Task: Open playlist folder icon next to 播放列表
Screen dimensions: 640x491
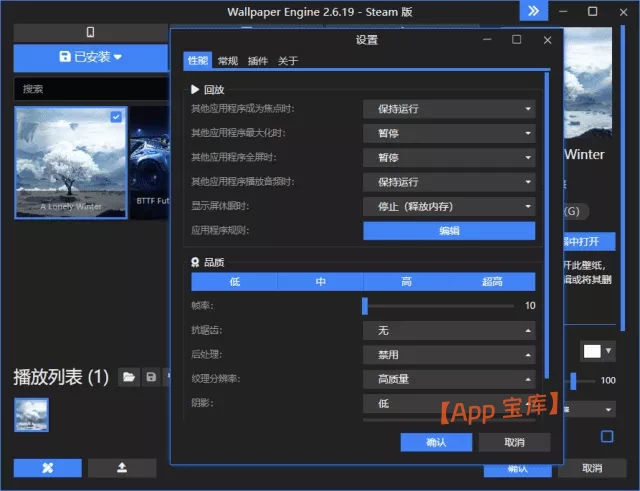Action: click(129, 377)
